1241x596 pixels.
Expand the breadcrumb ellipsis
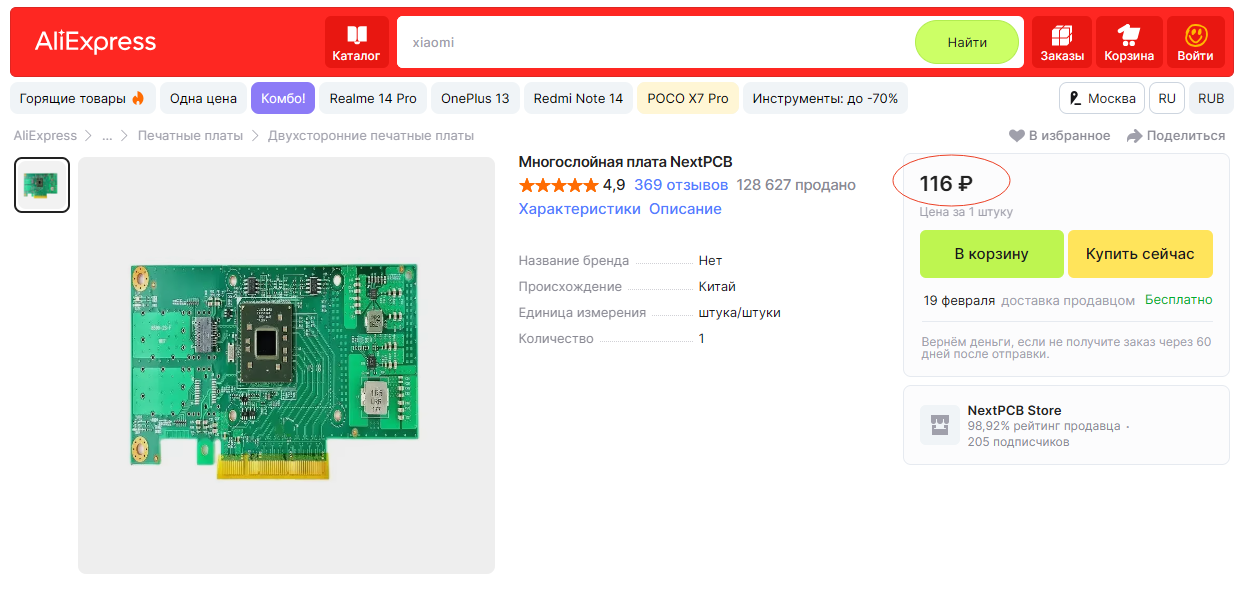click(x=107, y=136)
